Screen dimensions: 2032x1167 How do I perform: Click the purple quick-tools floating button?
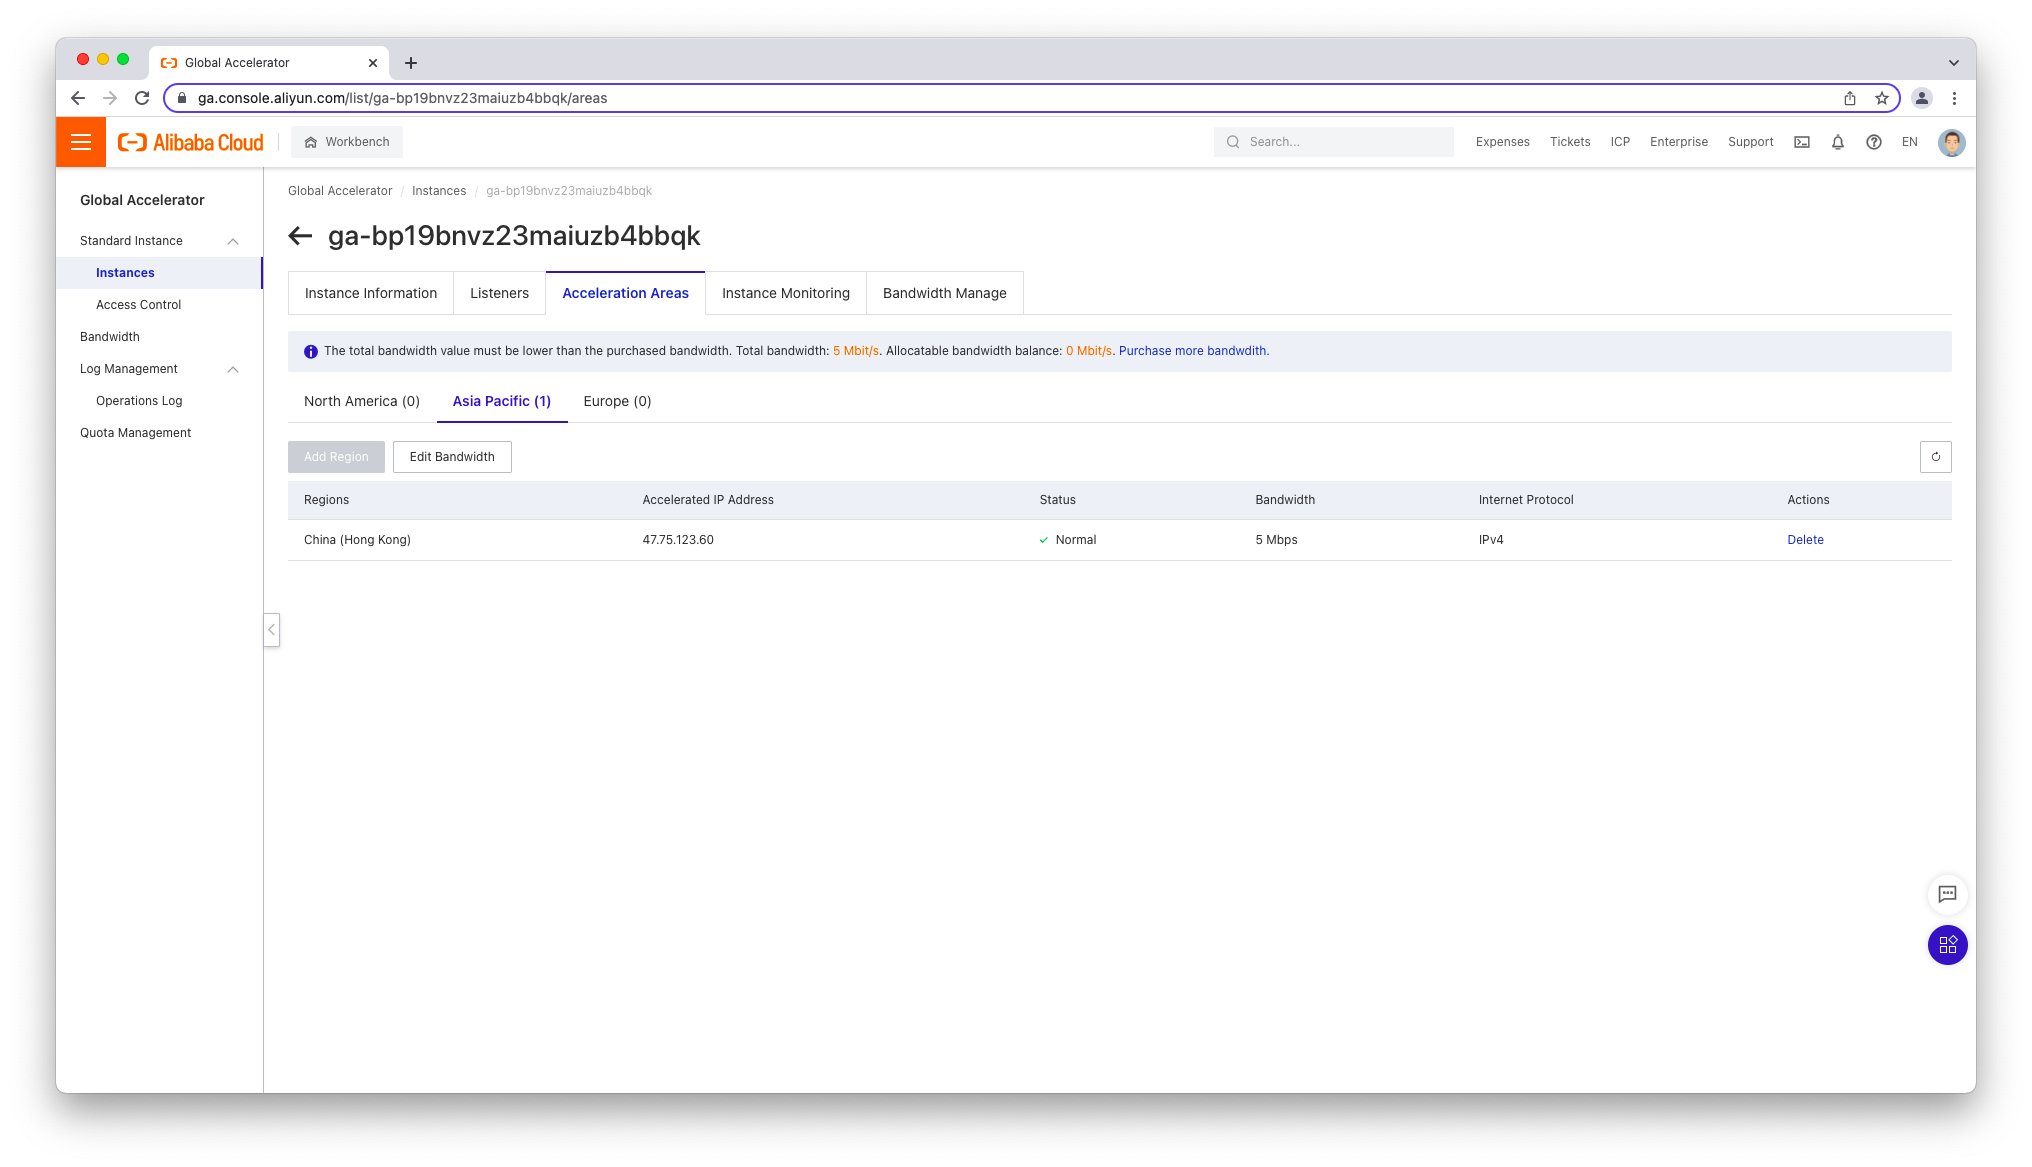point(1947,945)
